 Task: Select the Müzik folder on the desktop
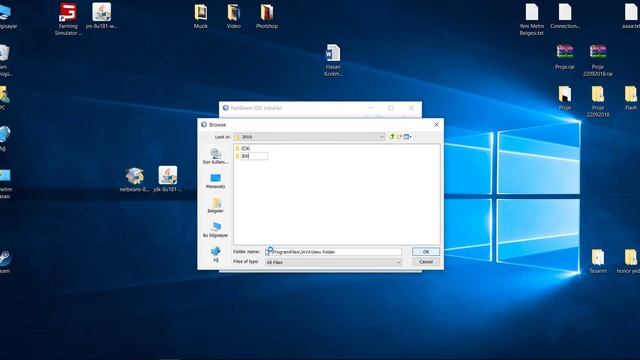click(201, 16)
